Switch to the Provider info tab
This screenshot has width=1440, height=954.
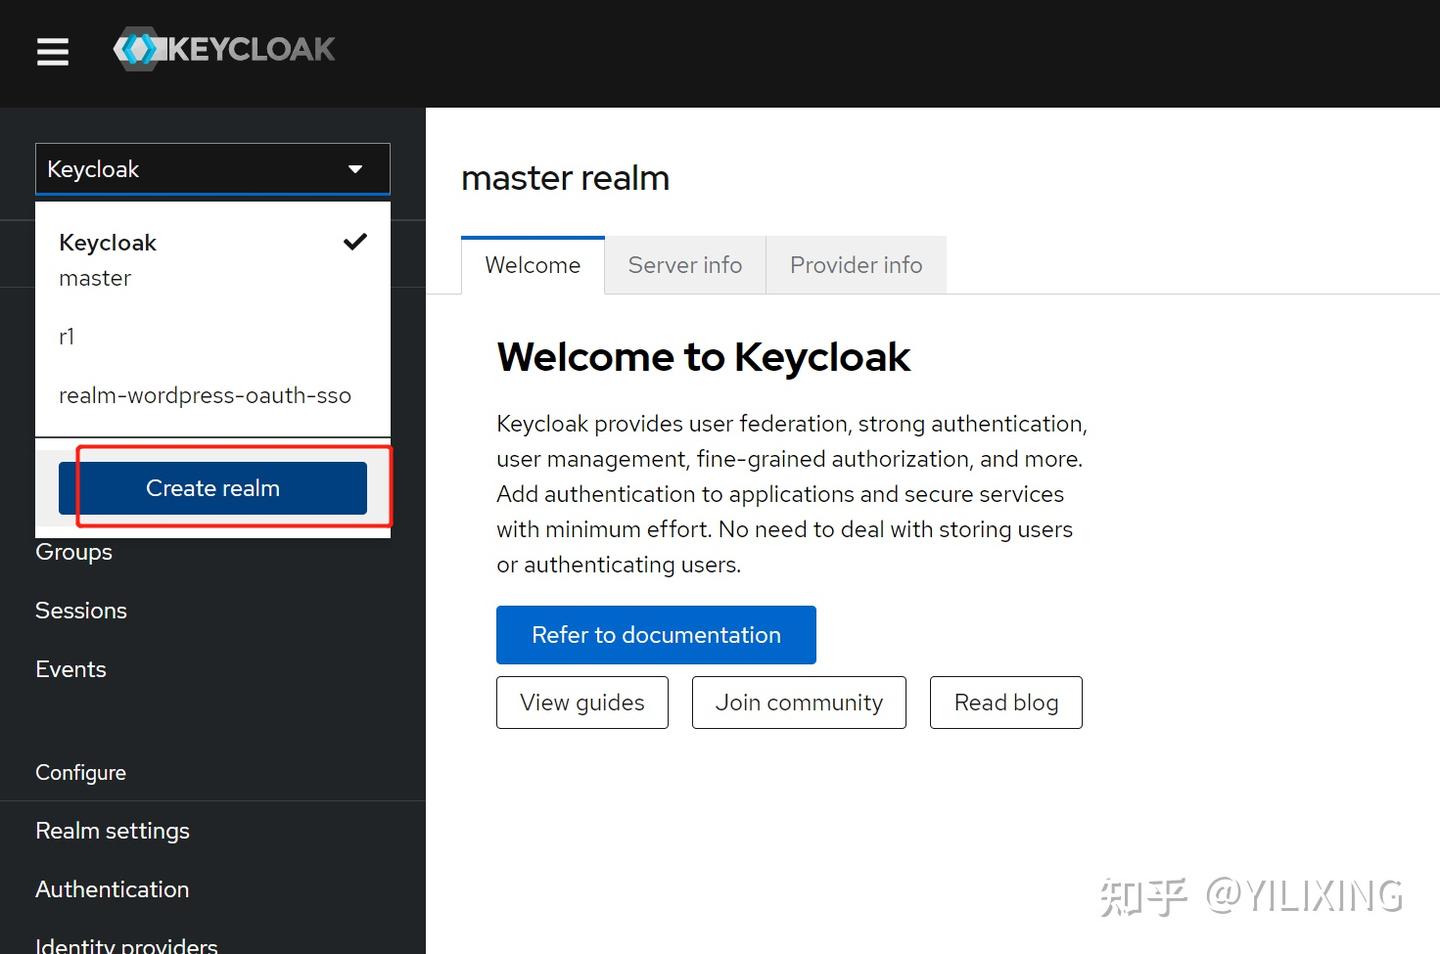point(856,264)
